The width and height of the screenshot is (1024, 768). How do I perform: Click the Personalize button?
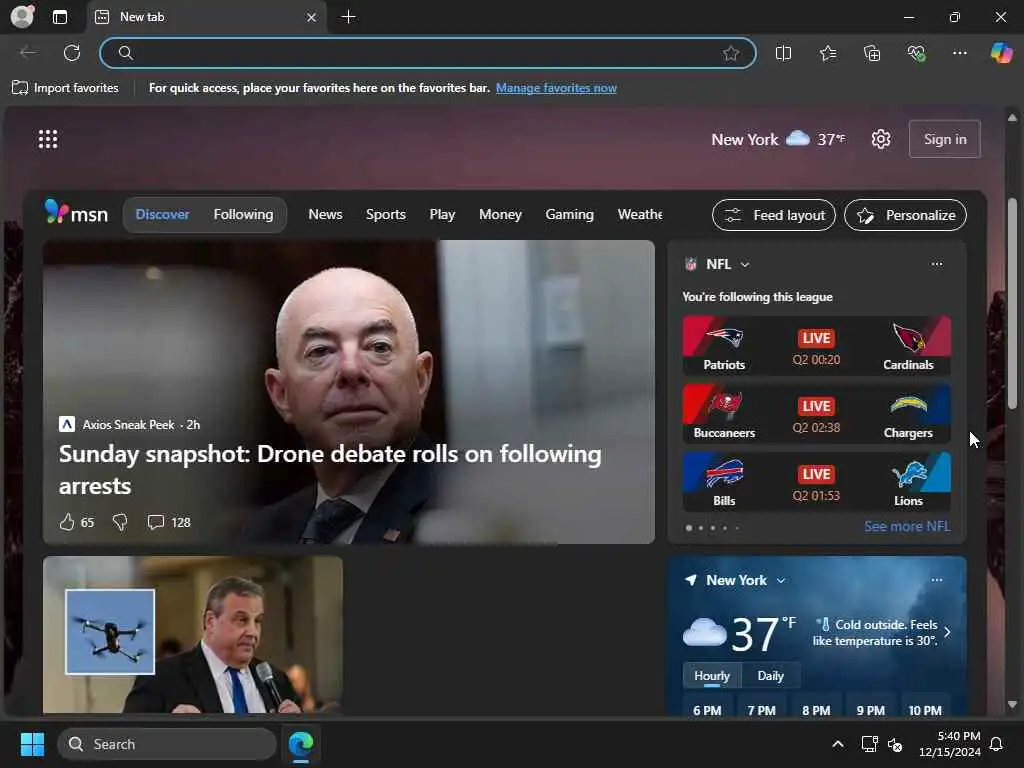click(905, 215)
